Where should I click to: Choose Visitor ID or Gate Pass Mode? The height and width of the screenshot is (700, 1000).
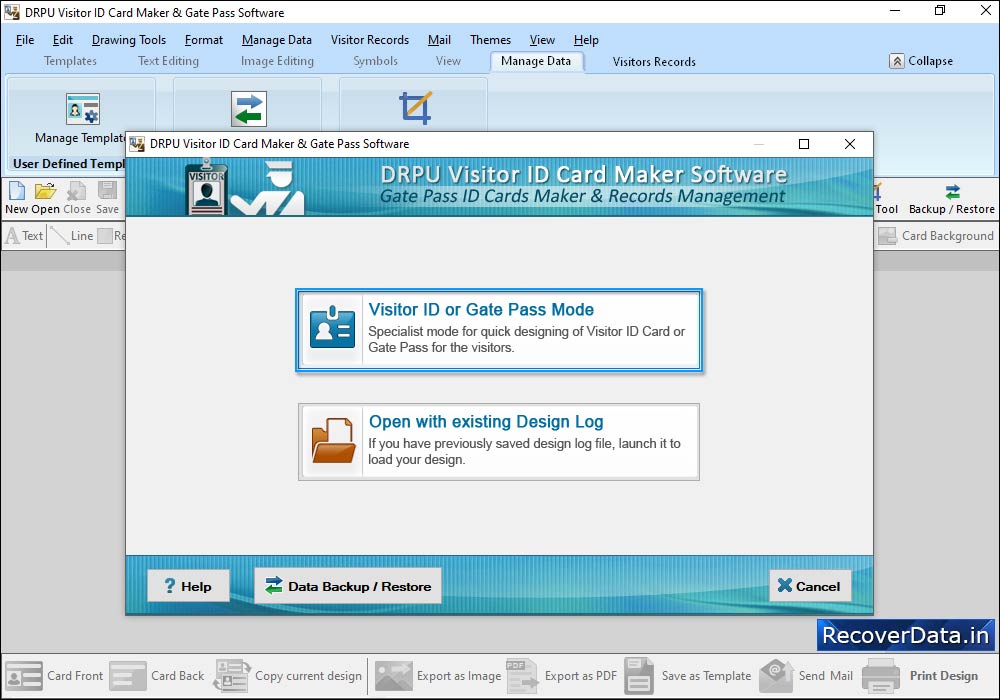tap(499, 330)
